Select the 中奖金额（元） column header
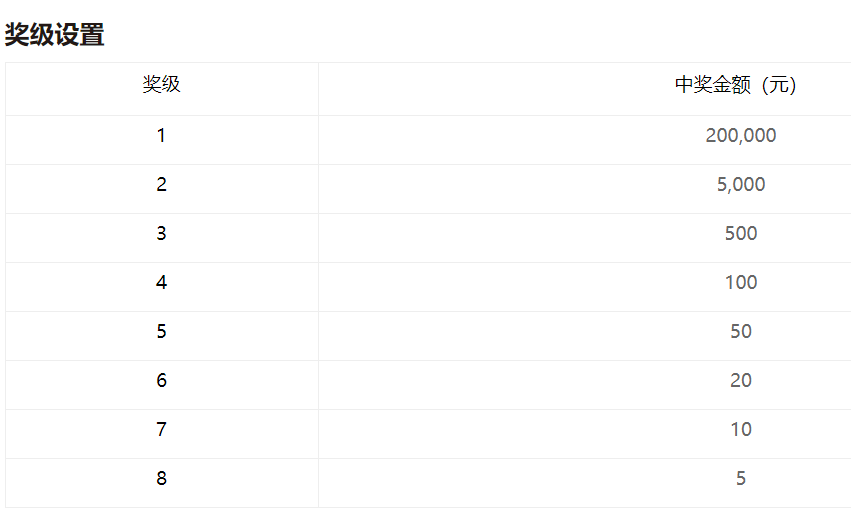Screen dimensions: 851x526 tap(735, 85)
